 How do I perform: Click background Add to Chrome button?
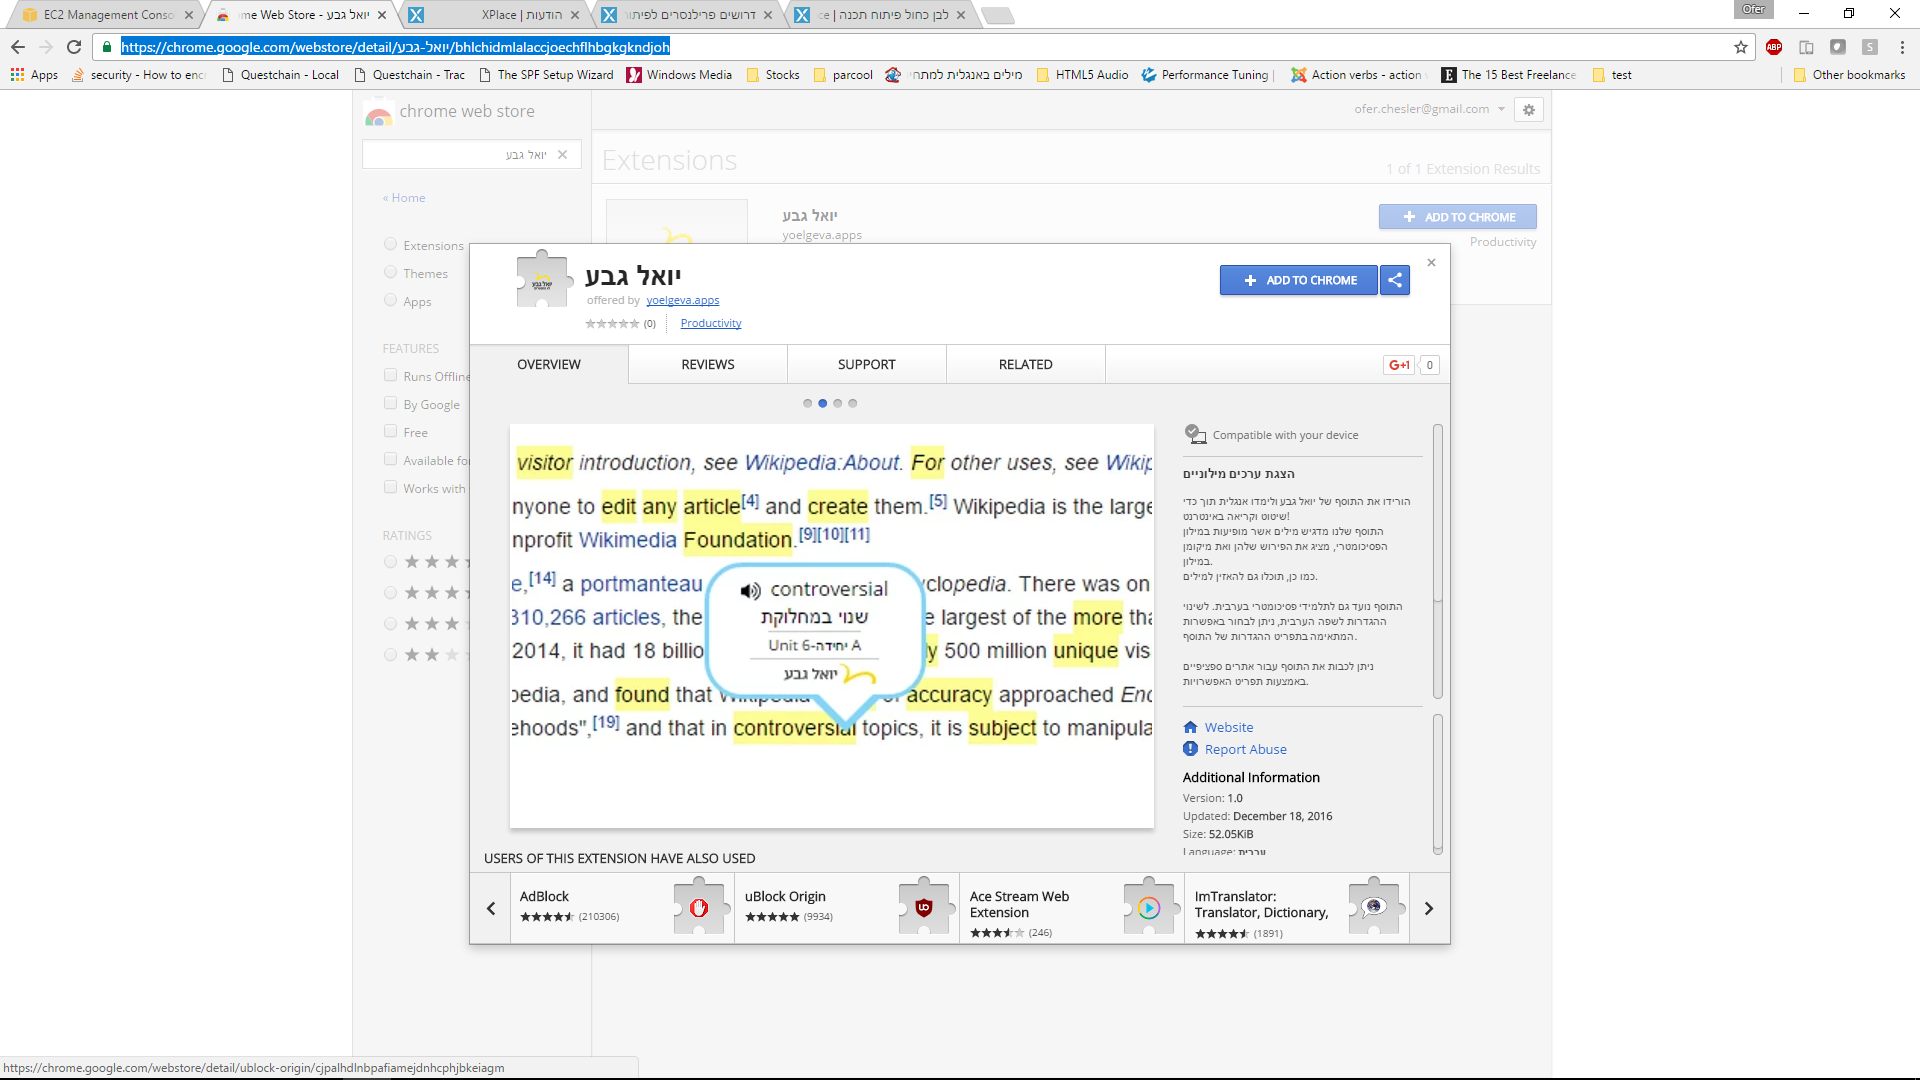[1458, 217]
